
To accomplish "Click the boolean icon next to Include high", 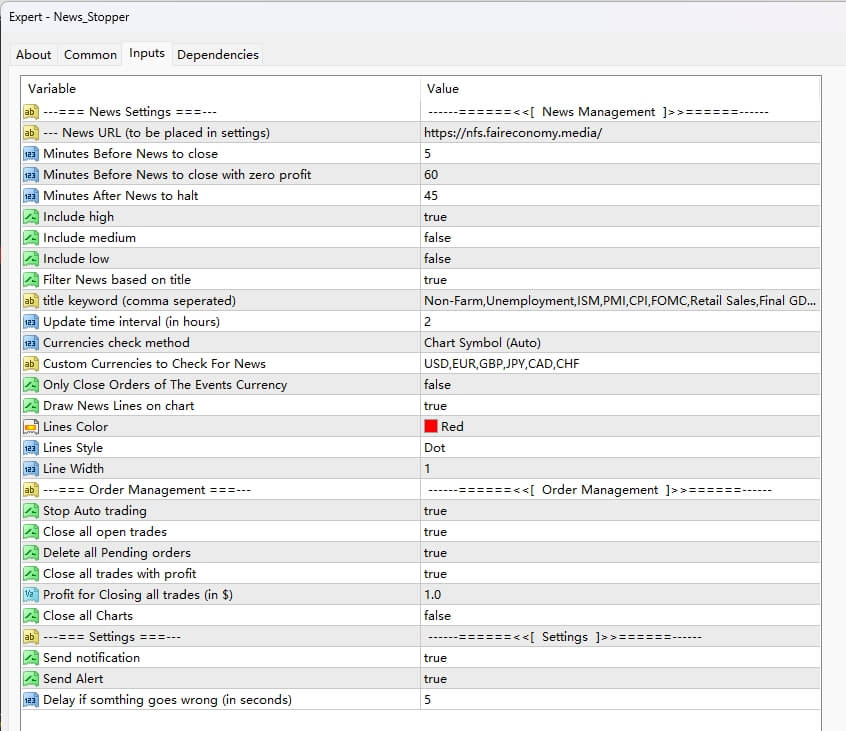I will 30,217.
